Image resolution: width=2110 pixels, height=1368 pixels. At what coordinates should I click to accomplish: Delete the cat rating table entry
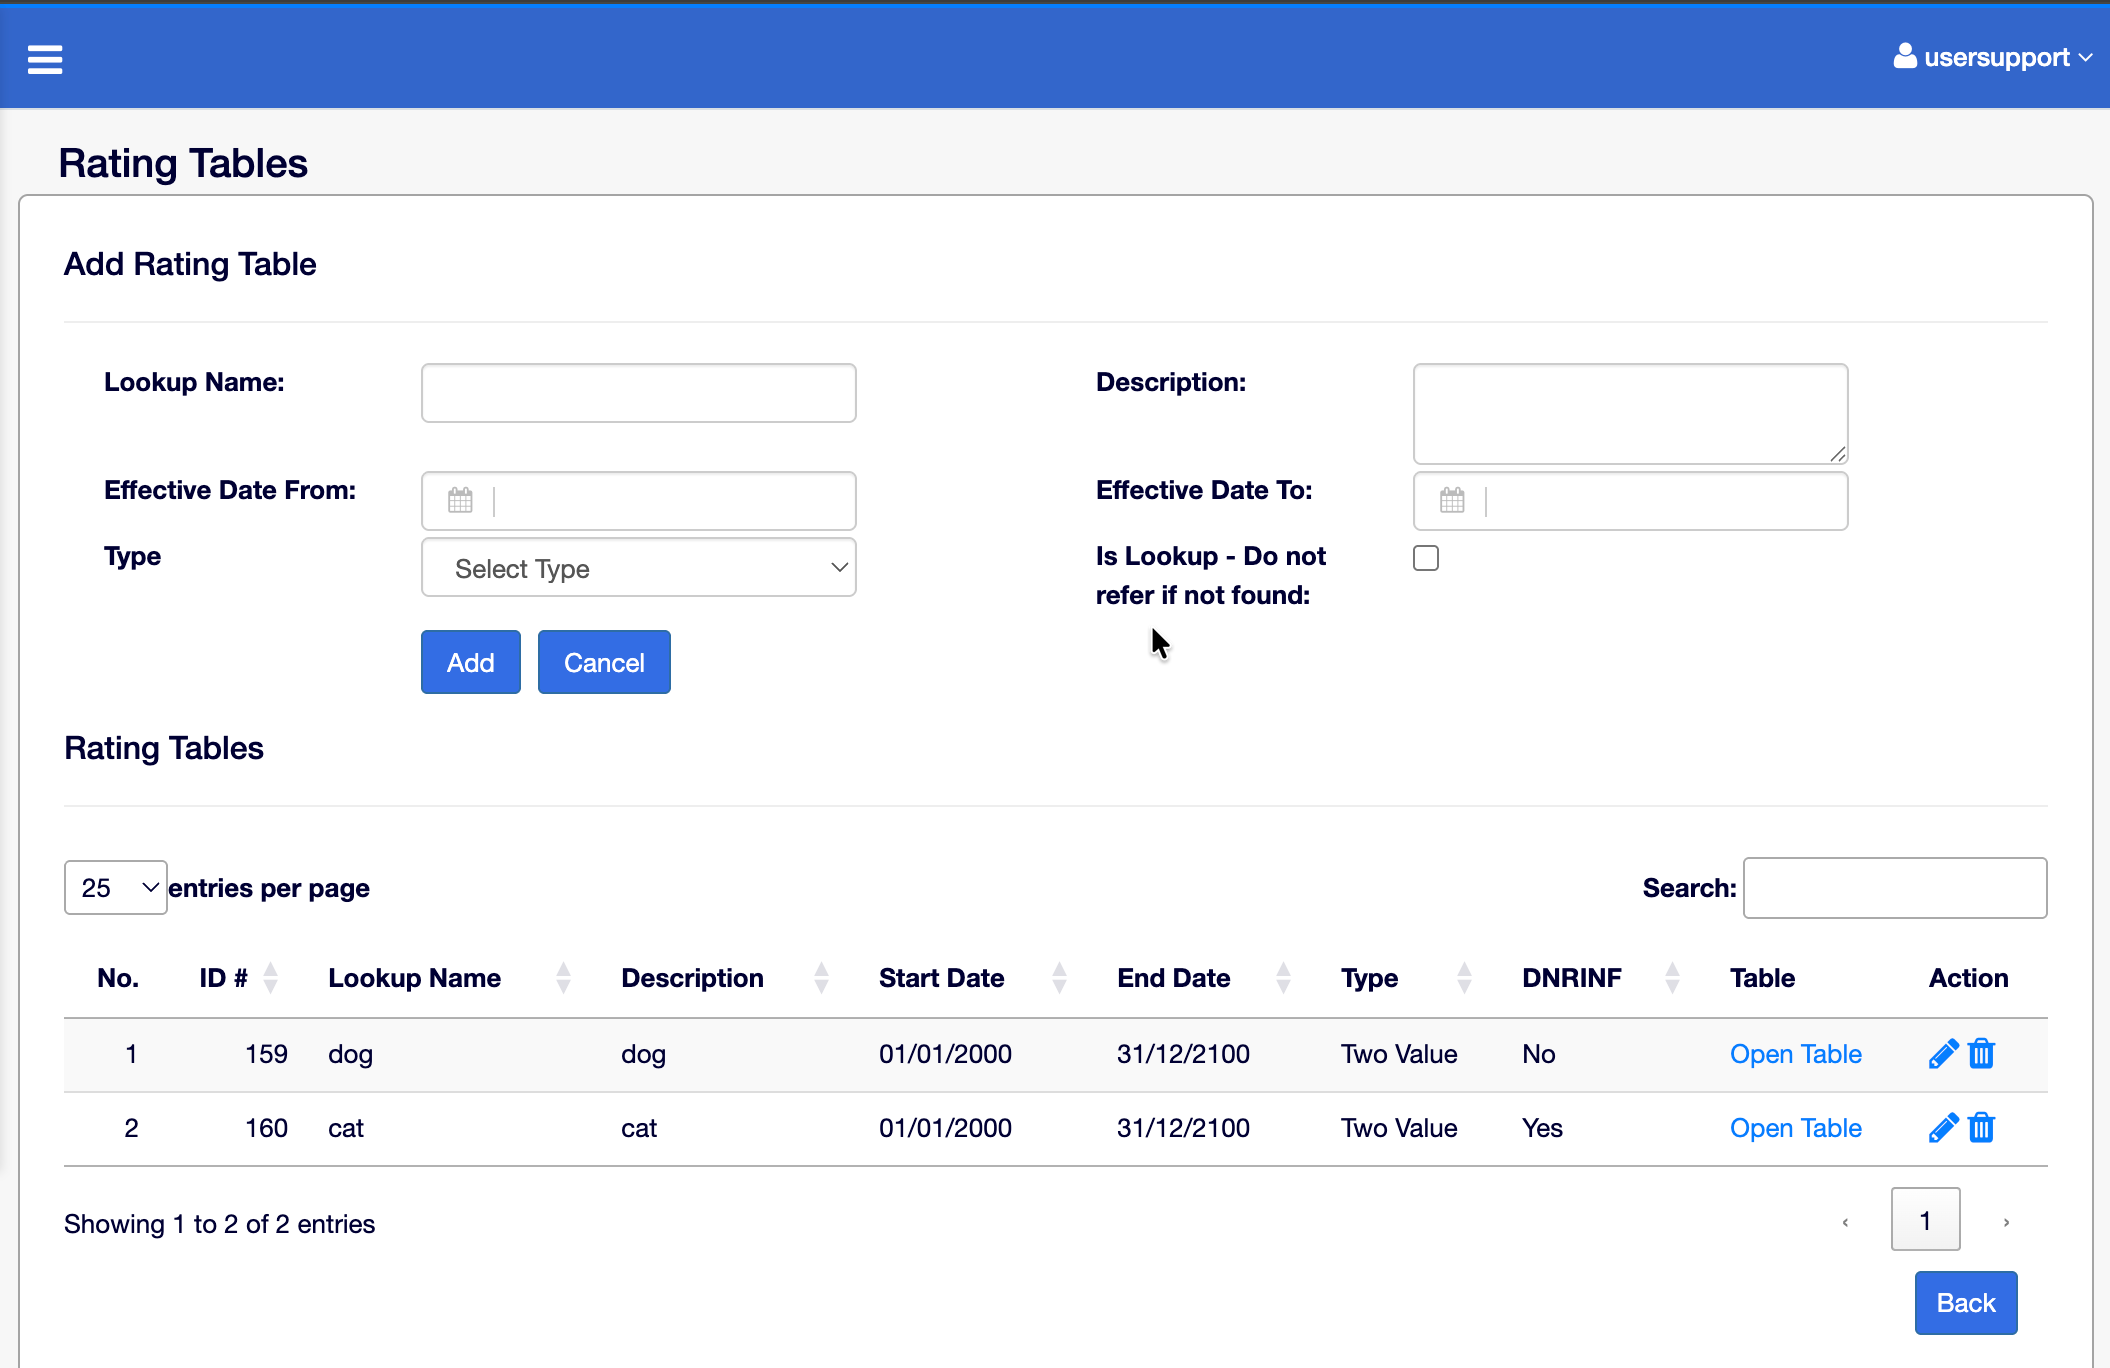pyautogui.click(x=1980, y=1127)
